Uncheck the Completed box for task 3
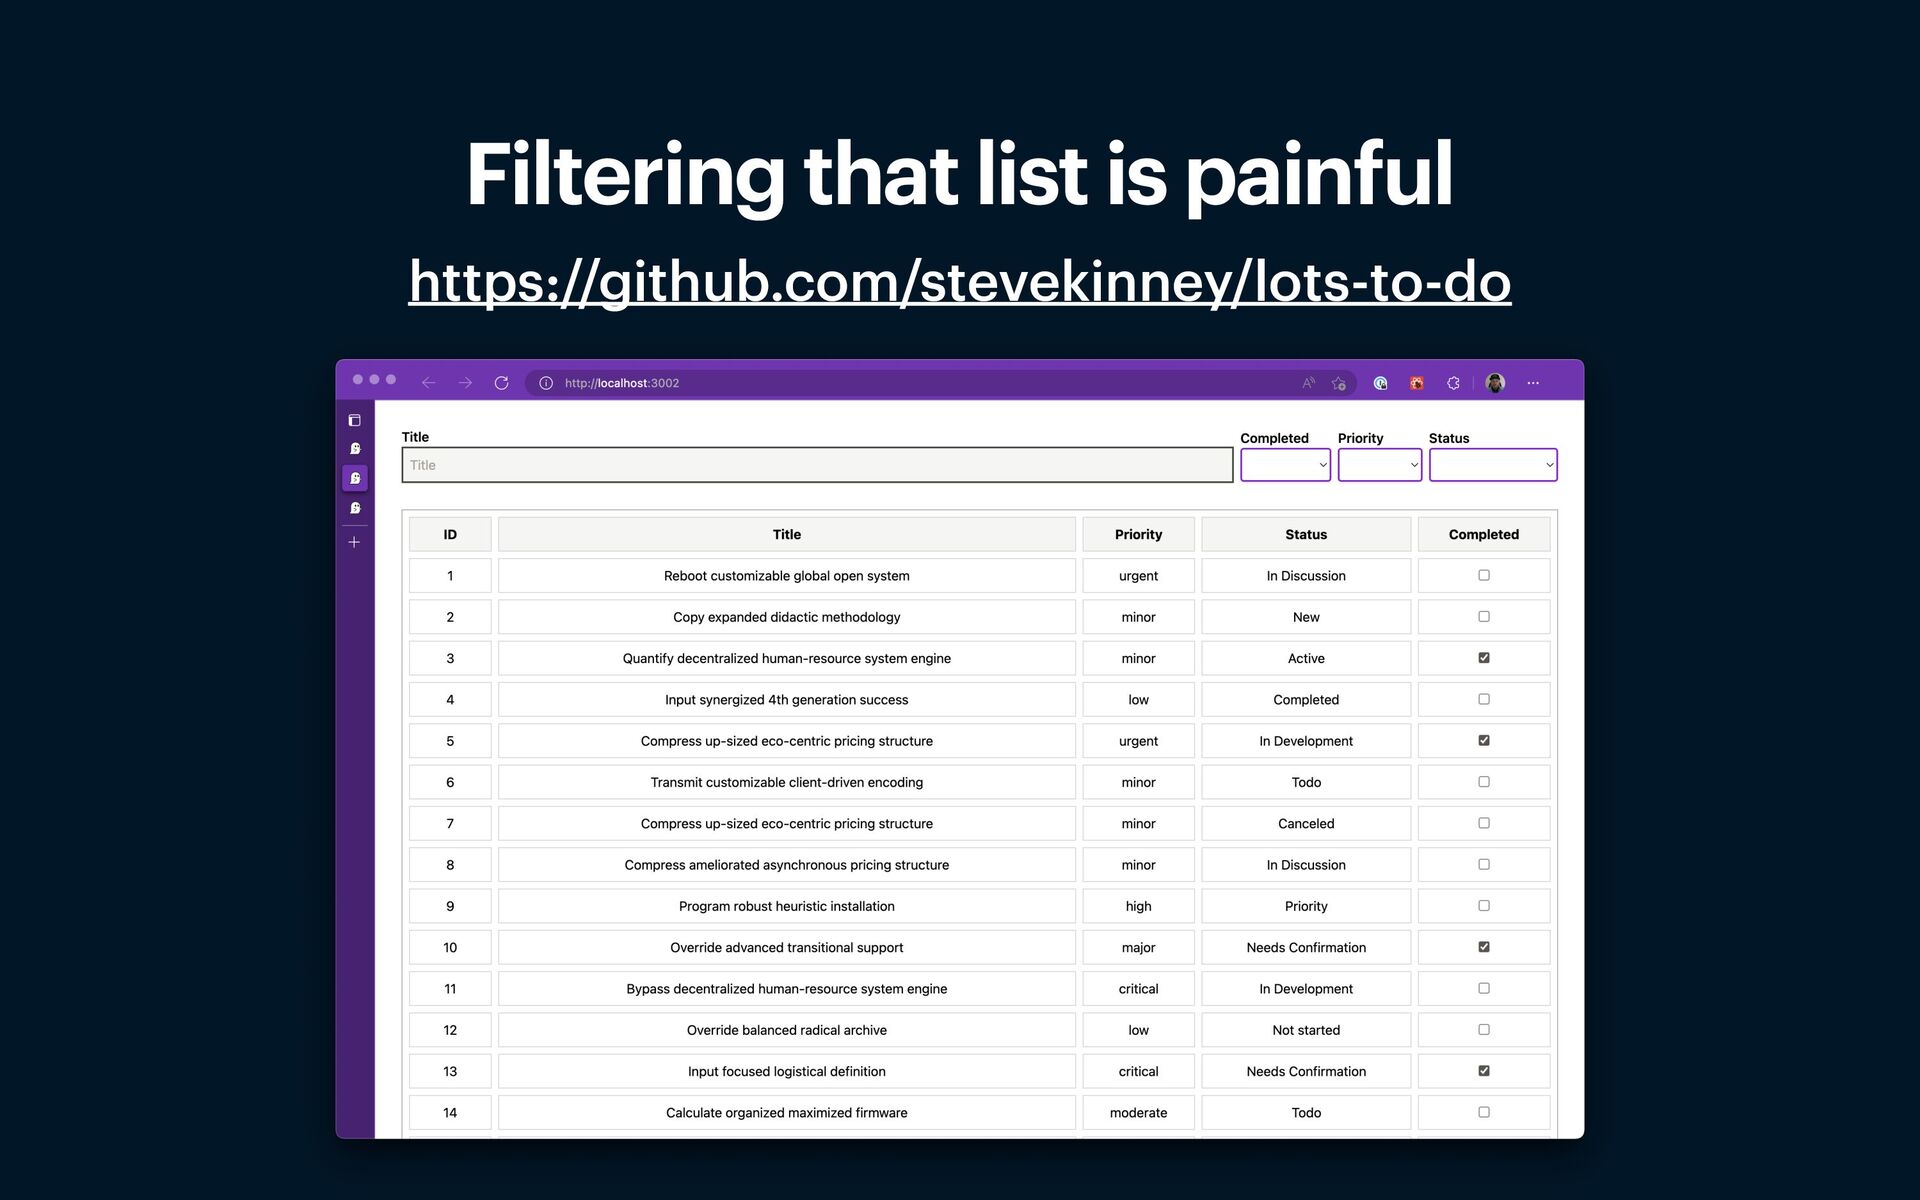Viewport: 1920px width, 1200px height. tap(1484, 658)
